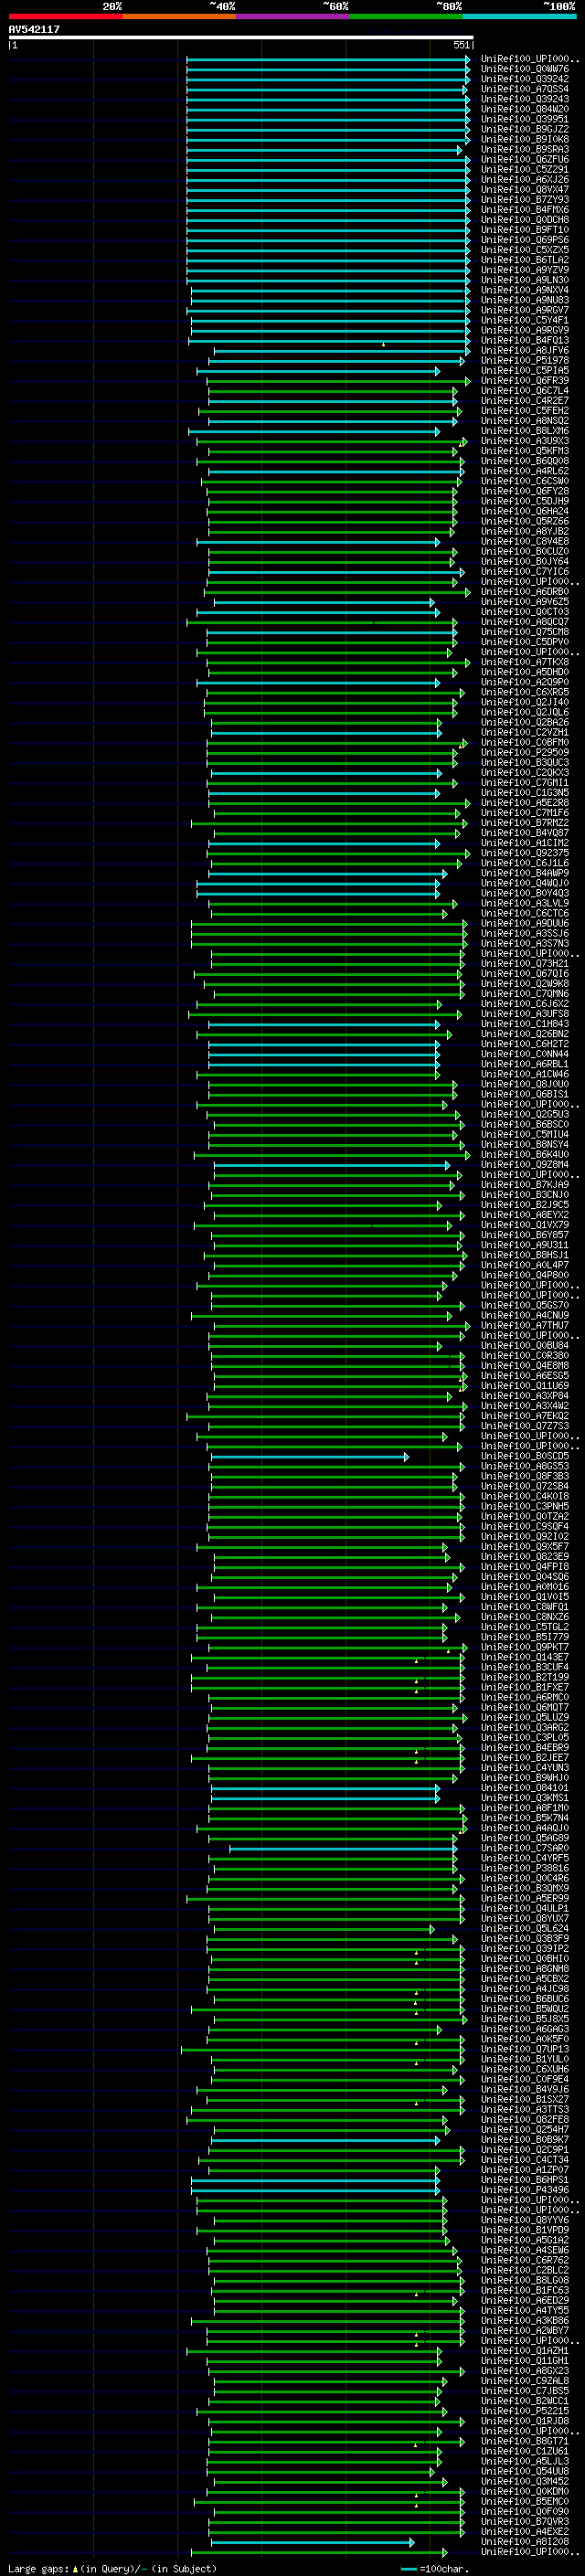Select the UniRef100_Q1AZH1 label
The width and height of the screenshot is (585, 2576).
pos(525,2350)
